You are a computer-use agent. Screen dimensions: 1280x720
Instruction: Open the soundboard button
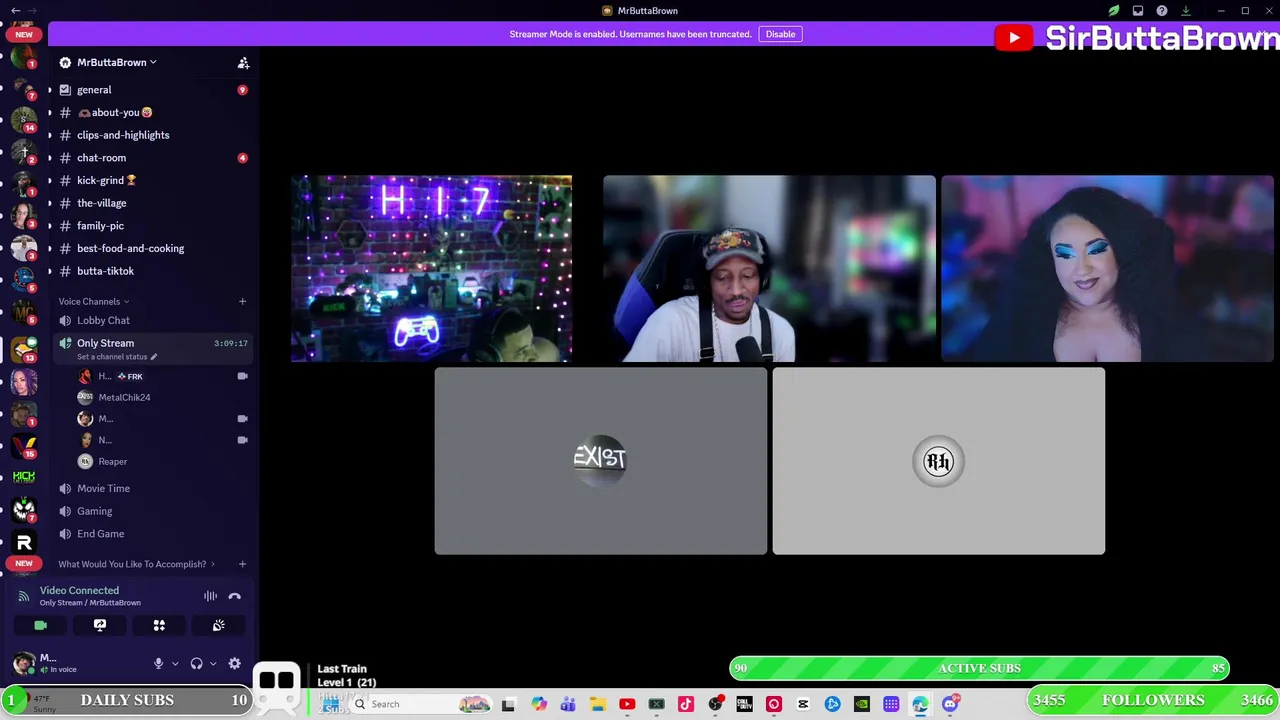[218, 625]
